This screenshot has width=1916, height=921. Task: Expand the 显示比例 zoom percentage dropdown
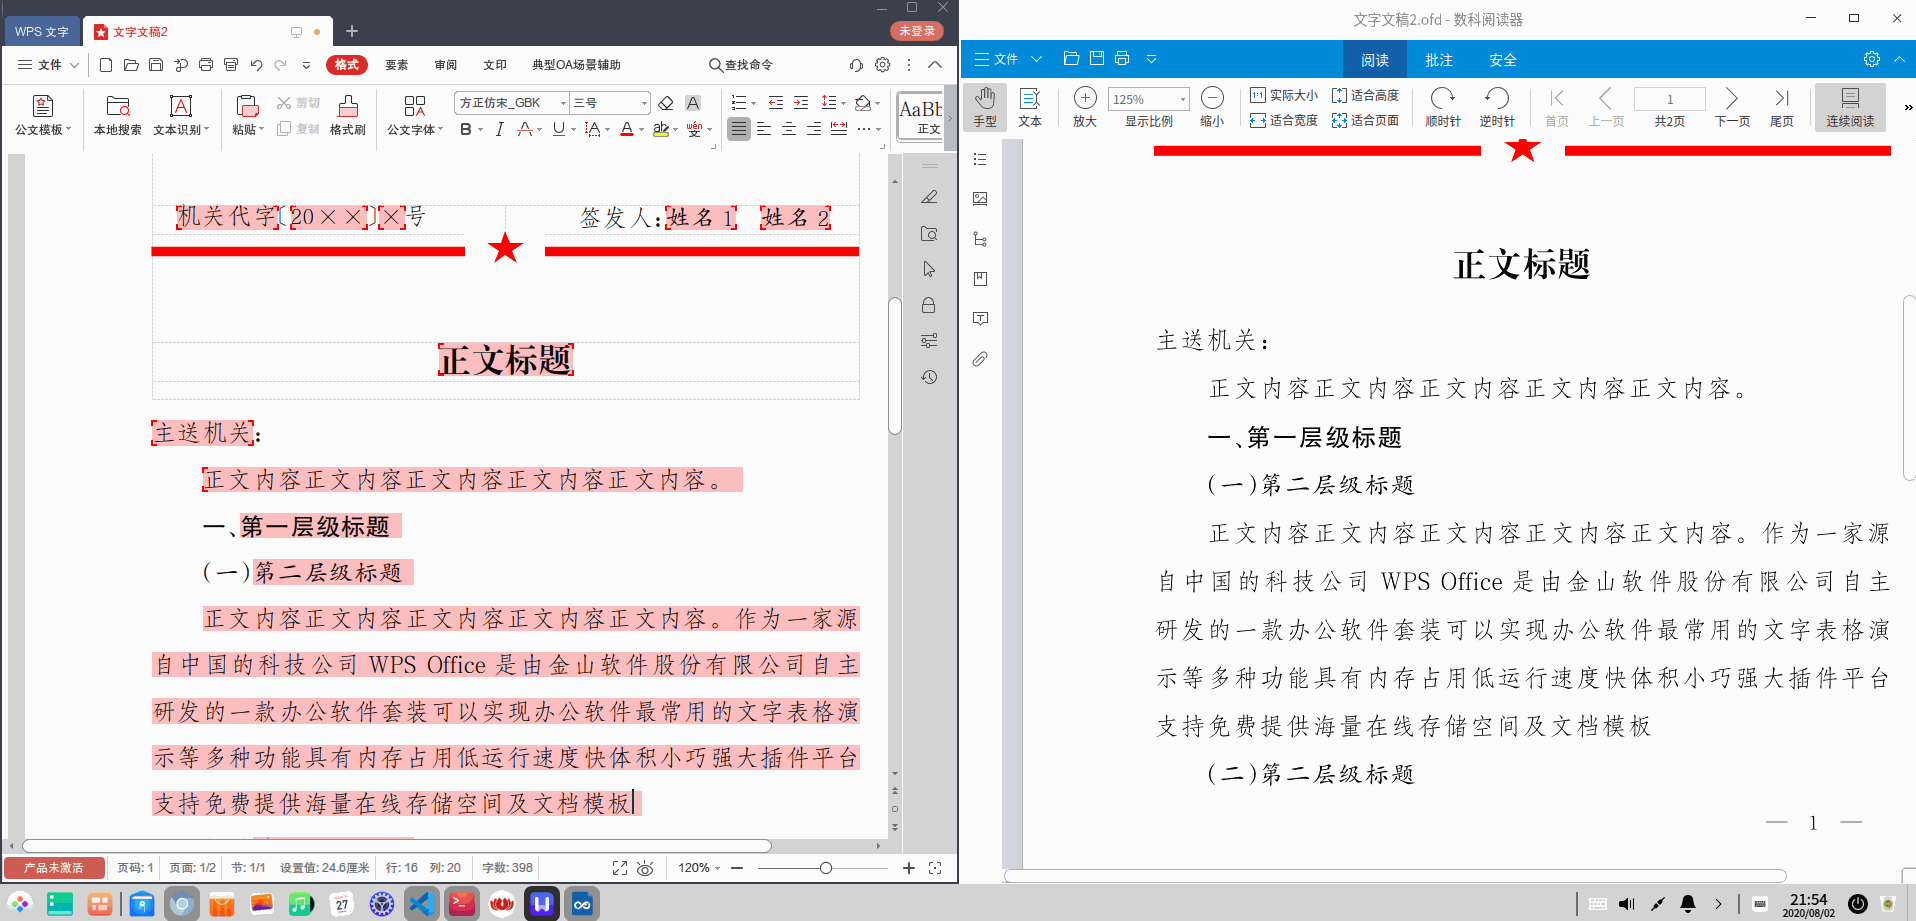1182,99
